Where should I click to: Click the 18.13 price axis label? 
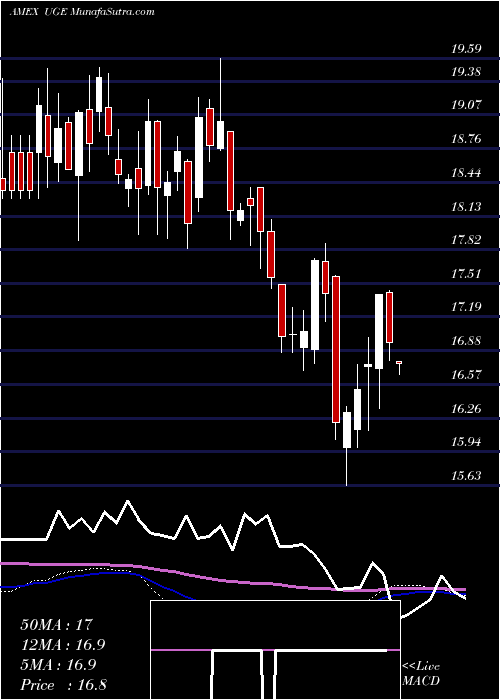tap(466, 207)
